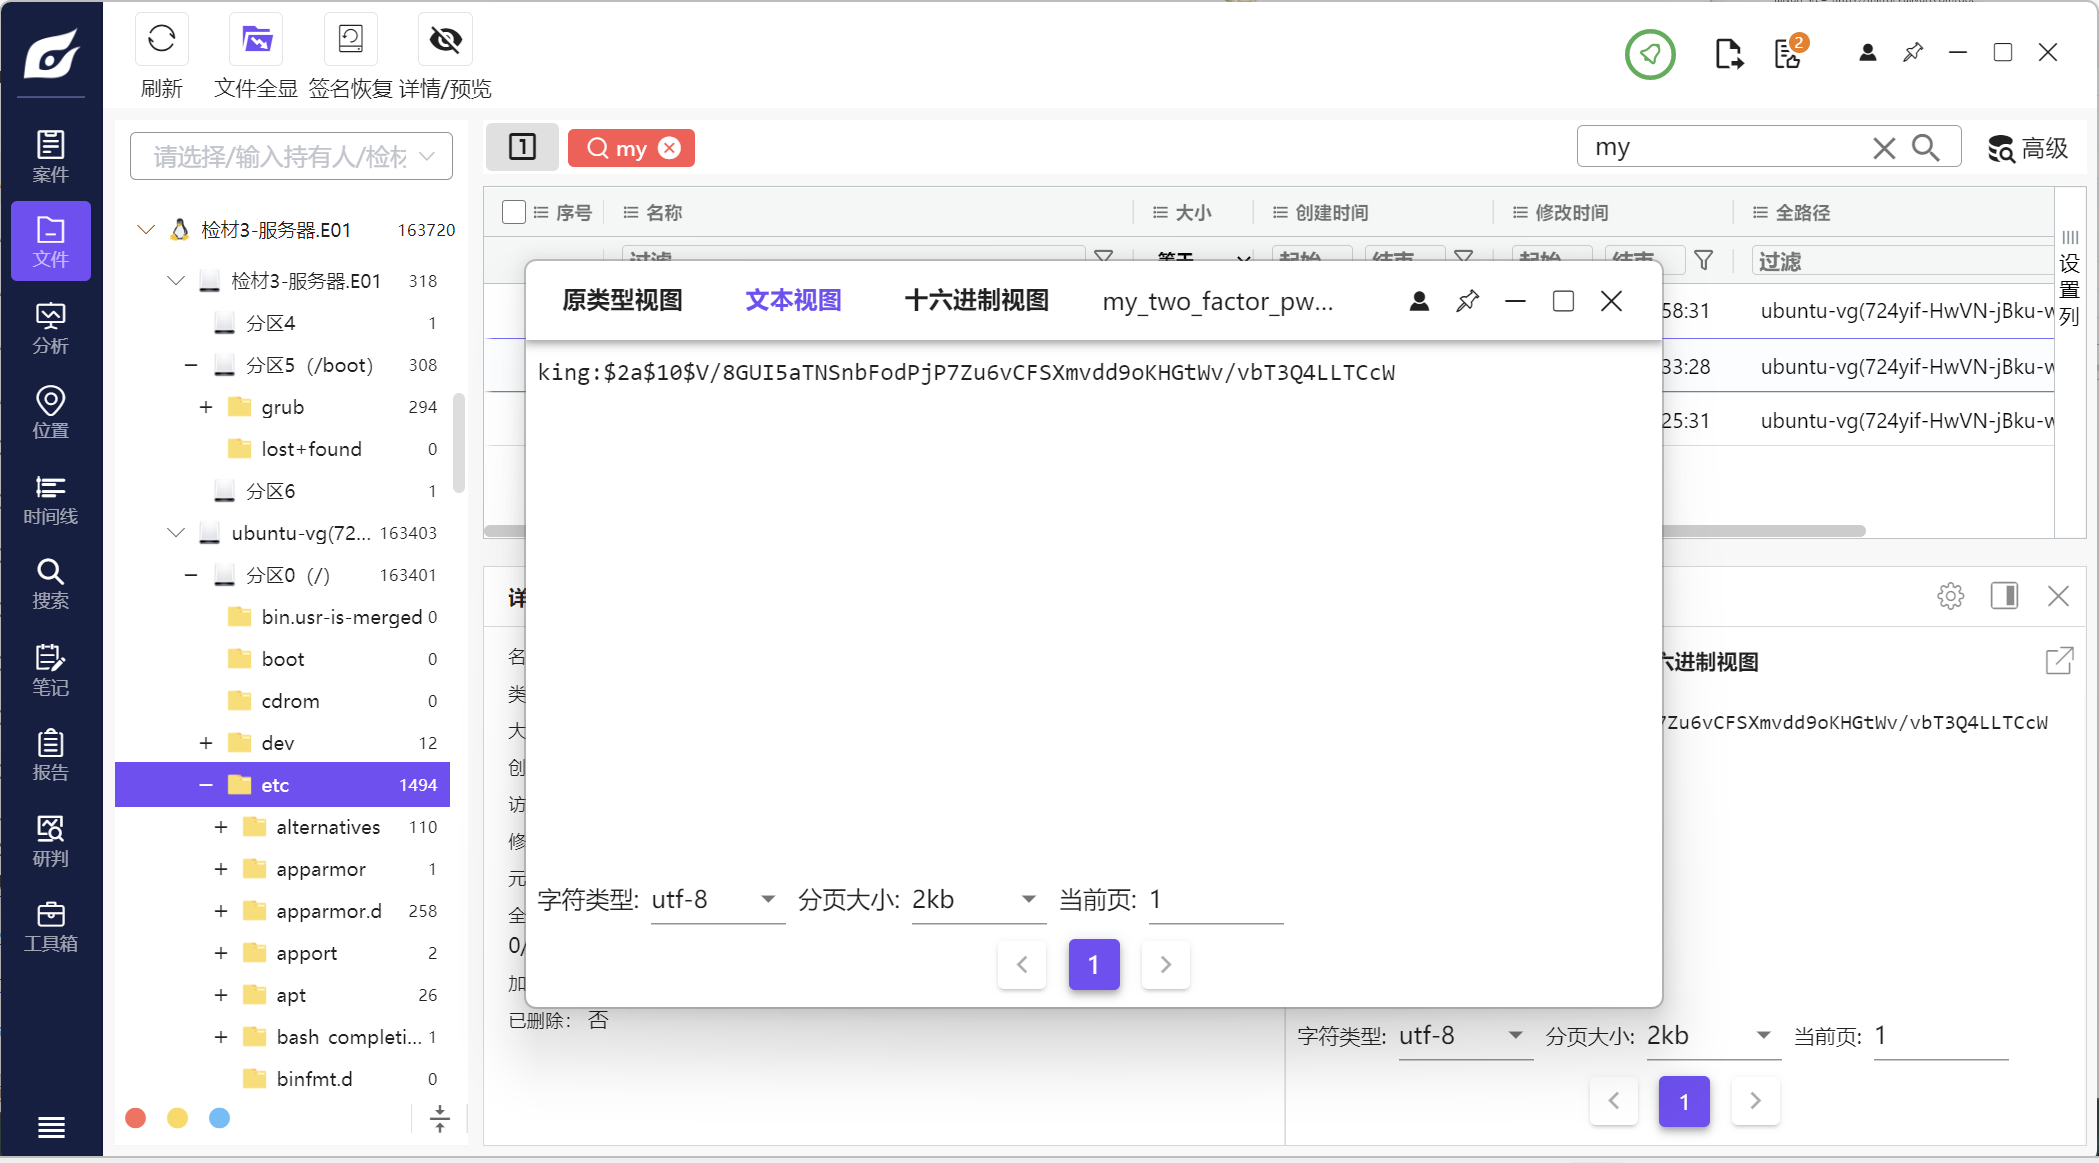Click the blue color tag dot

[x=220, y=1118]
